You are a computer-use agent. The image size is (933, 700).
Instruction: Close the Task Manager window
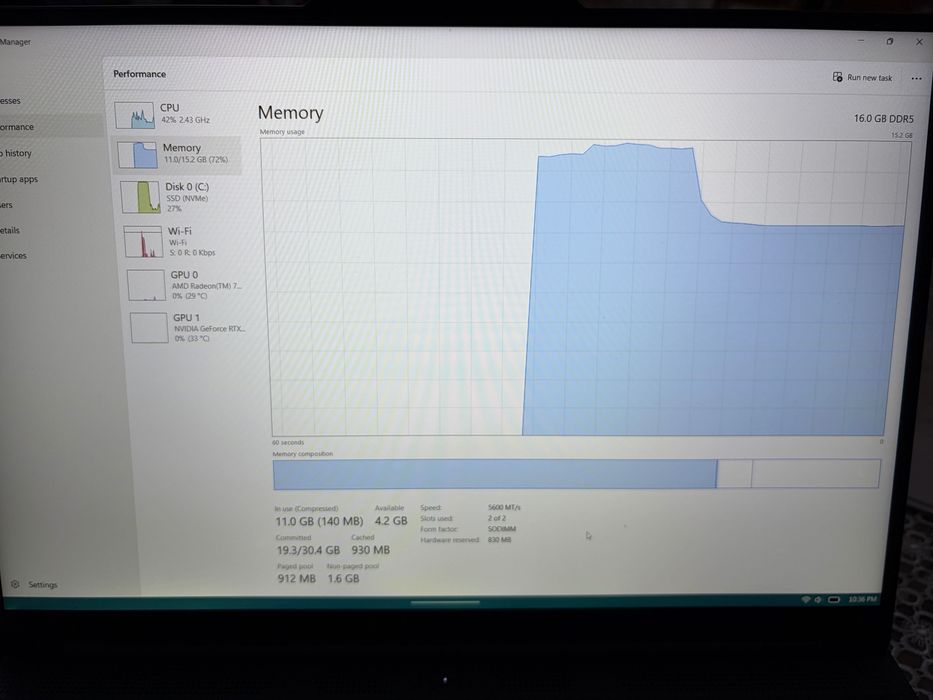click(919, 42)
